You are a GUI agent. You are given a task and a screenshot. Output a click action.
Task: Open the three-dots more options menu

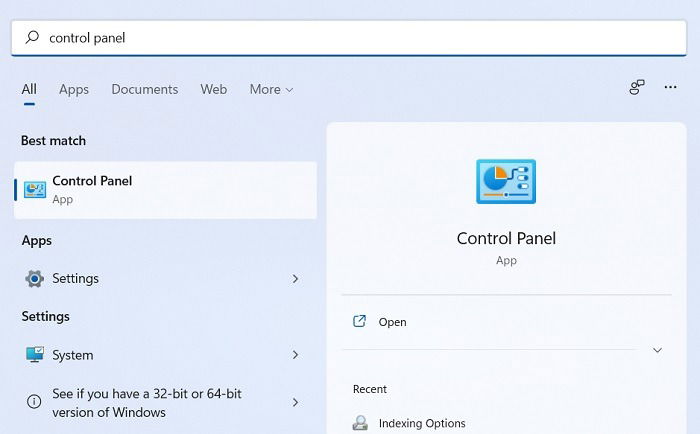(x=670, y=87)
